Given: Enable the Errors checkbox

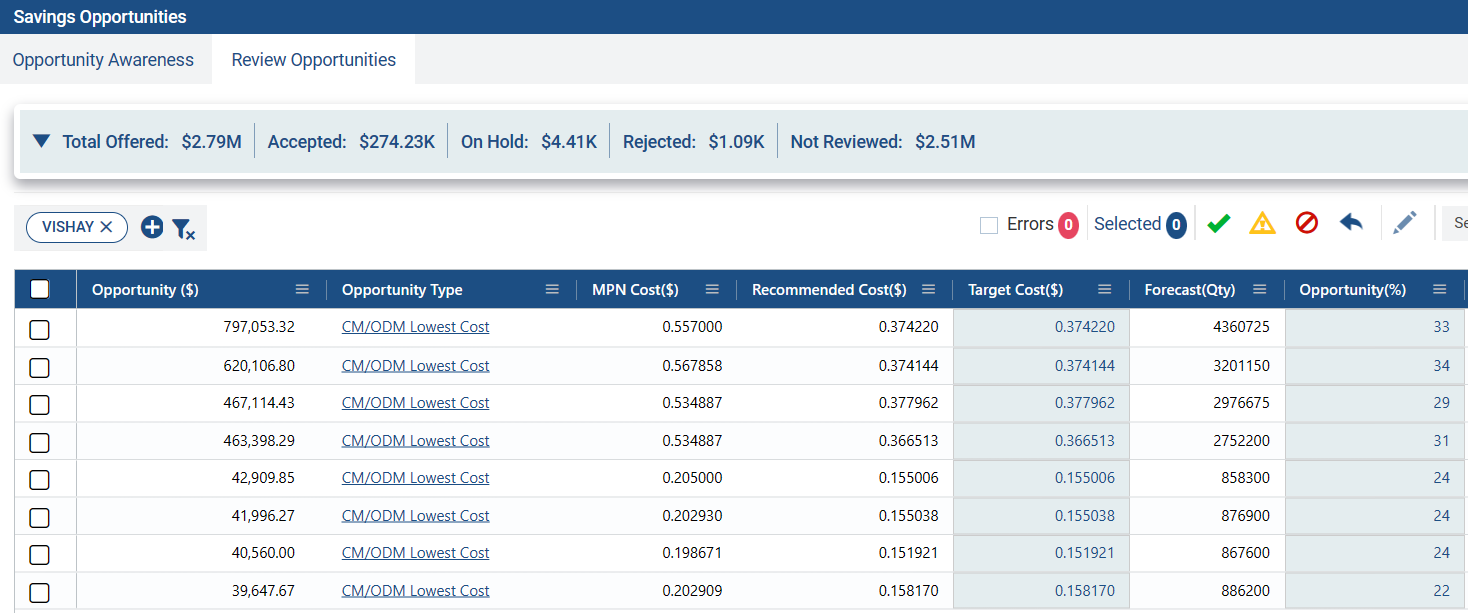Looking at the screenshot, I should coord(989,226).
